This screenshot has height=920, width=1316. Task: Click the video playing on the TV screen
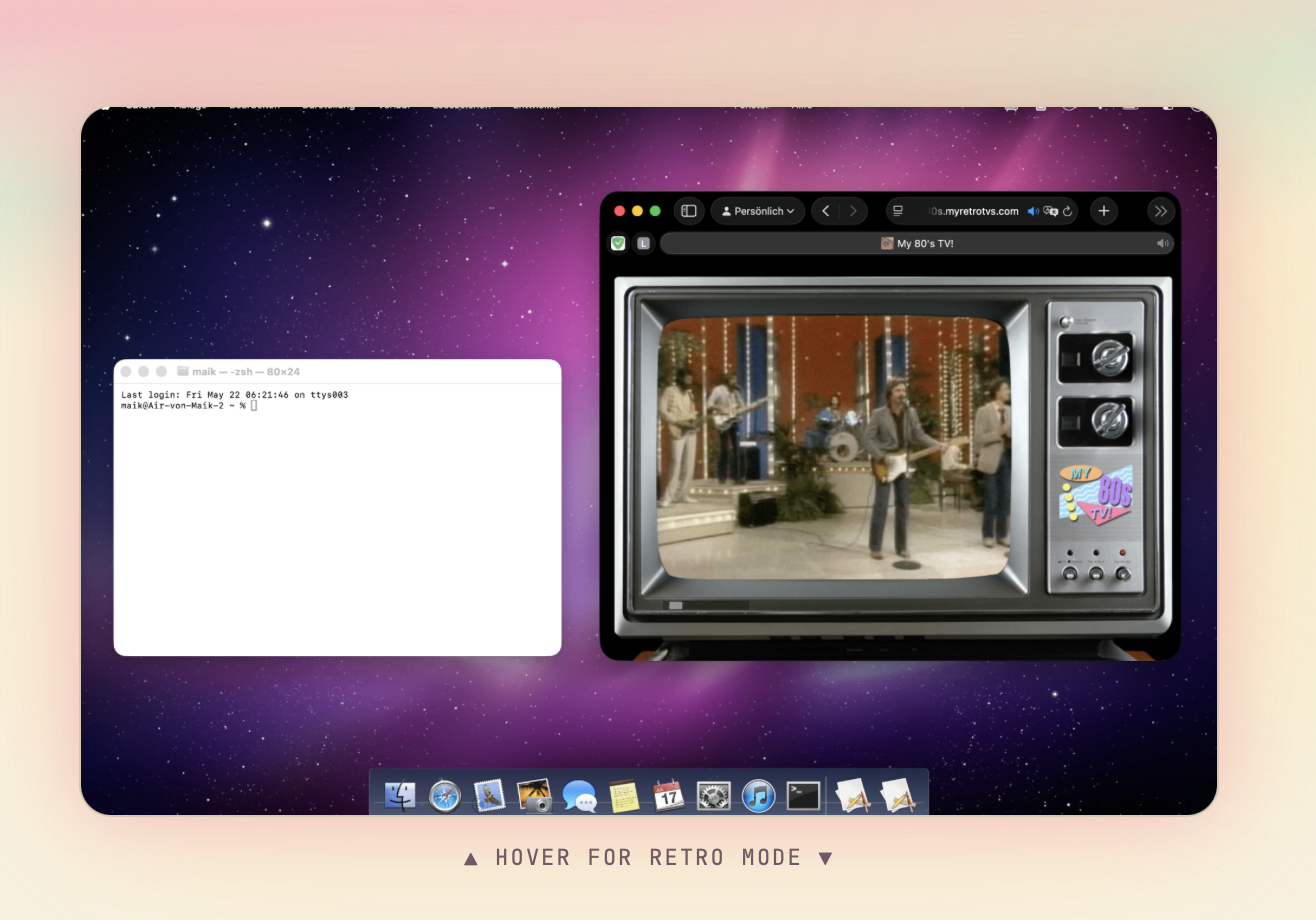click(834, 447)
